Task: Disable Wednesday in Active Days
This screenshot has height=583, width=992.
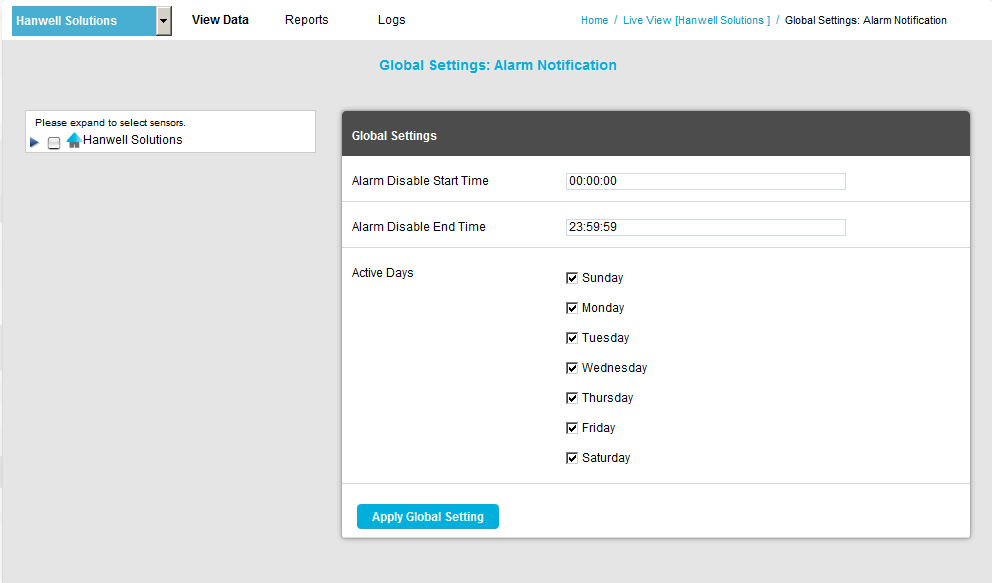Action: (572, 368)
